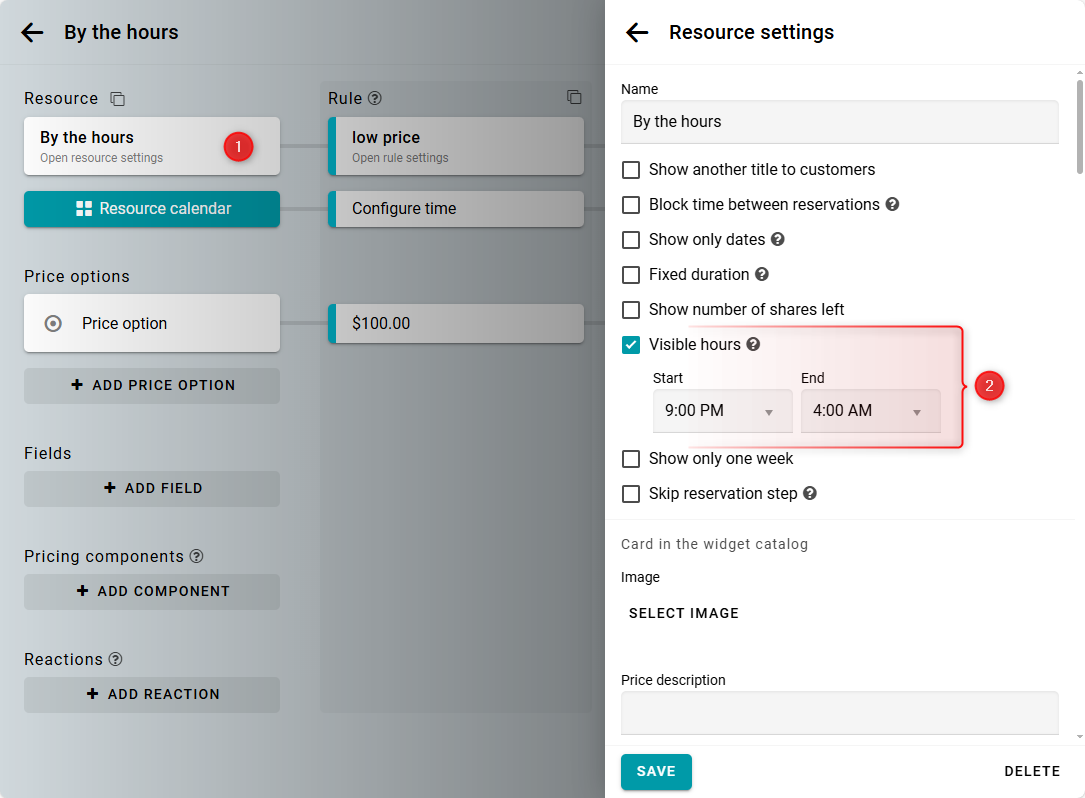This screenshot has height=798, width=1085.
Task: Open the End time dropdown
Action: pos(870,411)
